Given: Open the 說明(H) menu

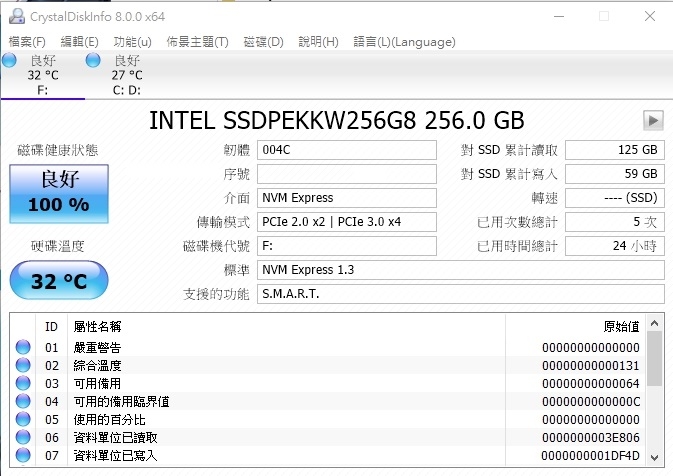Looking at the screenshot, I should pos(318,42).
